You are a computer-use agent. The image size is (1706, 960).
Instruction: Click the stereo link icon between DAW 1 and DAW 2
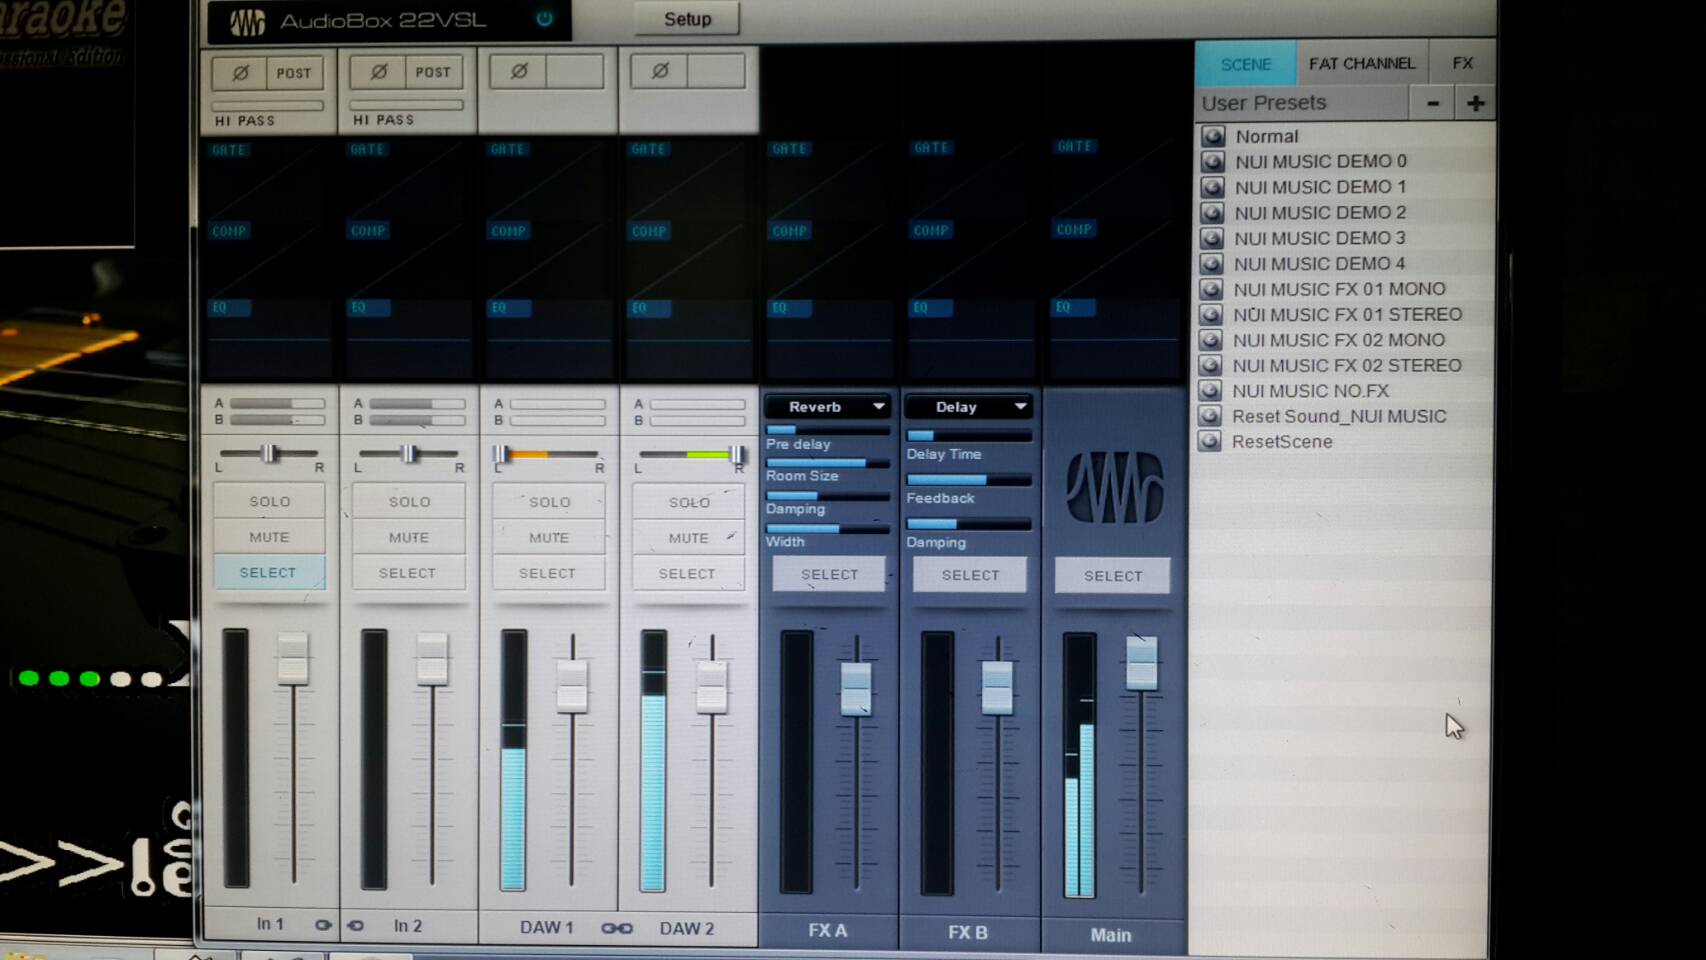click(x=617, y=928)
